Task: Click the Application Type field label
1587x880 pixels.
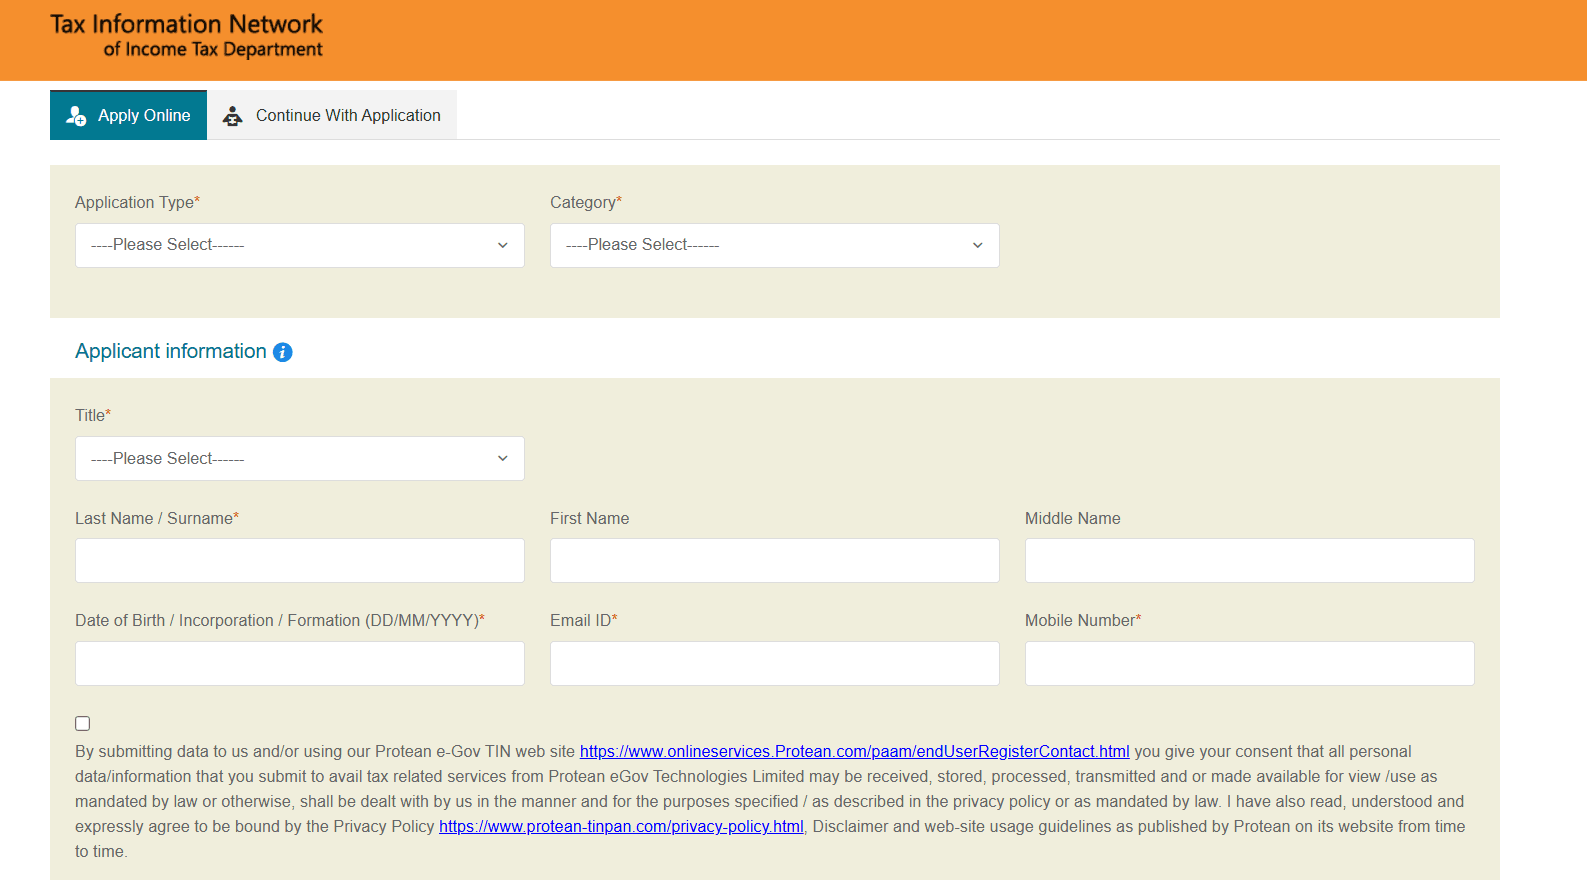Action: 135,202
